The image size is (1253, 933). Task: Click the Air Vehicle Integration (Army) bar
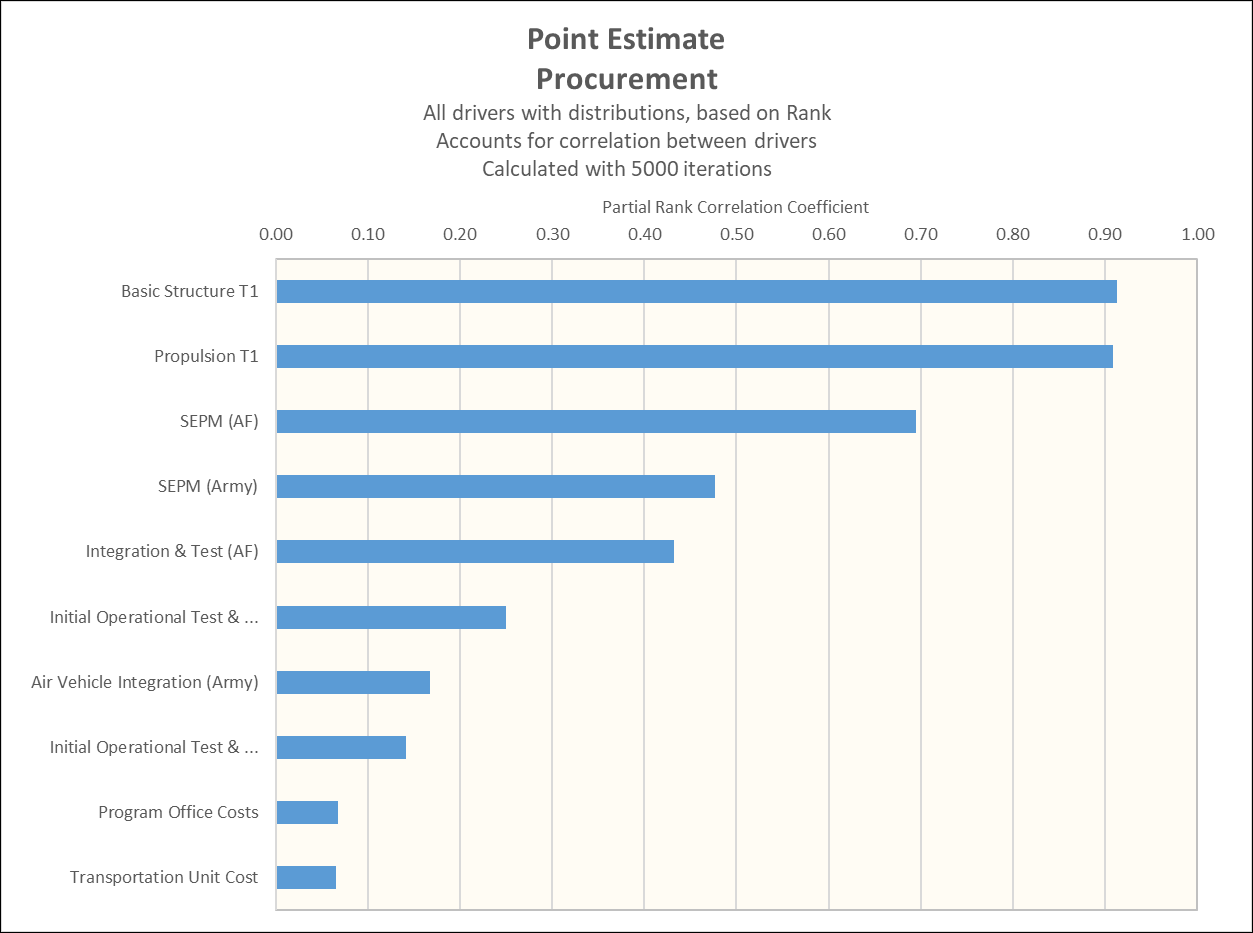tap(350, 682)
